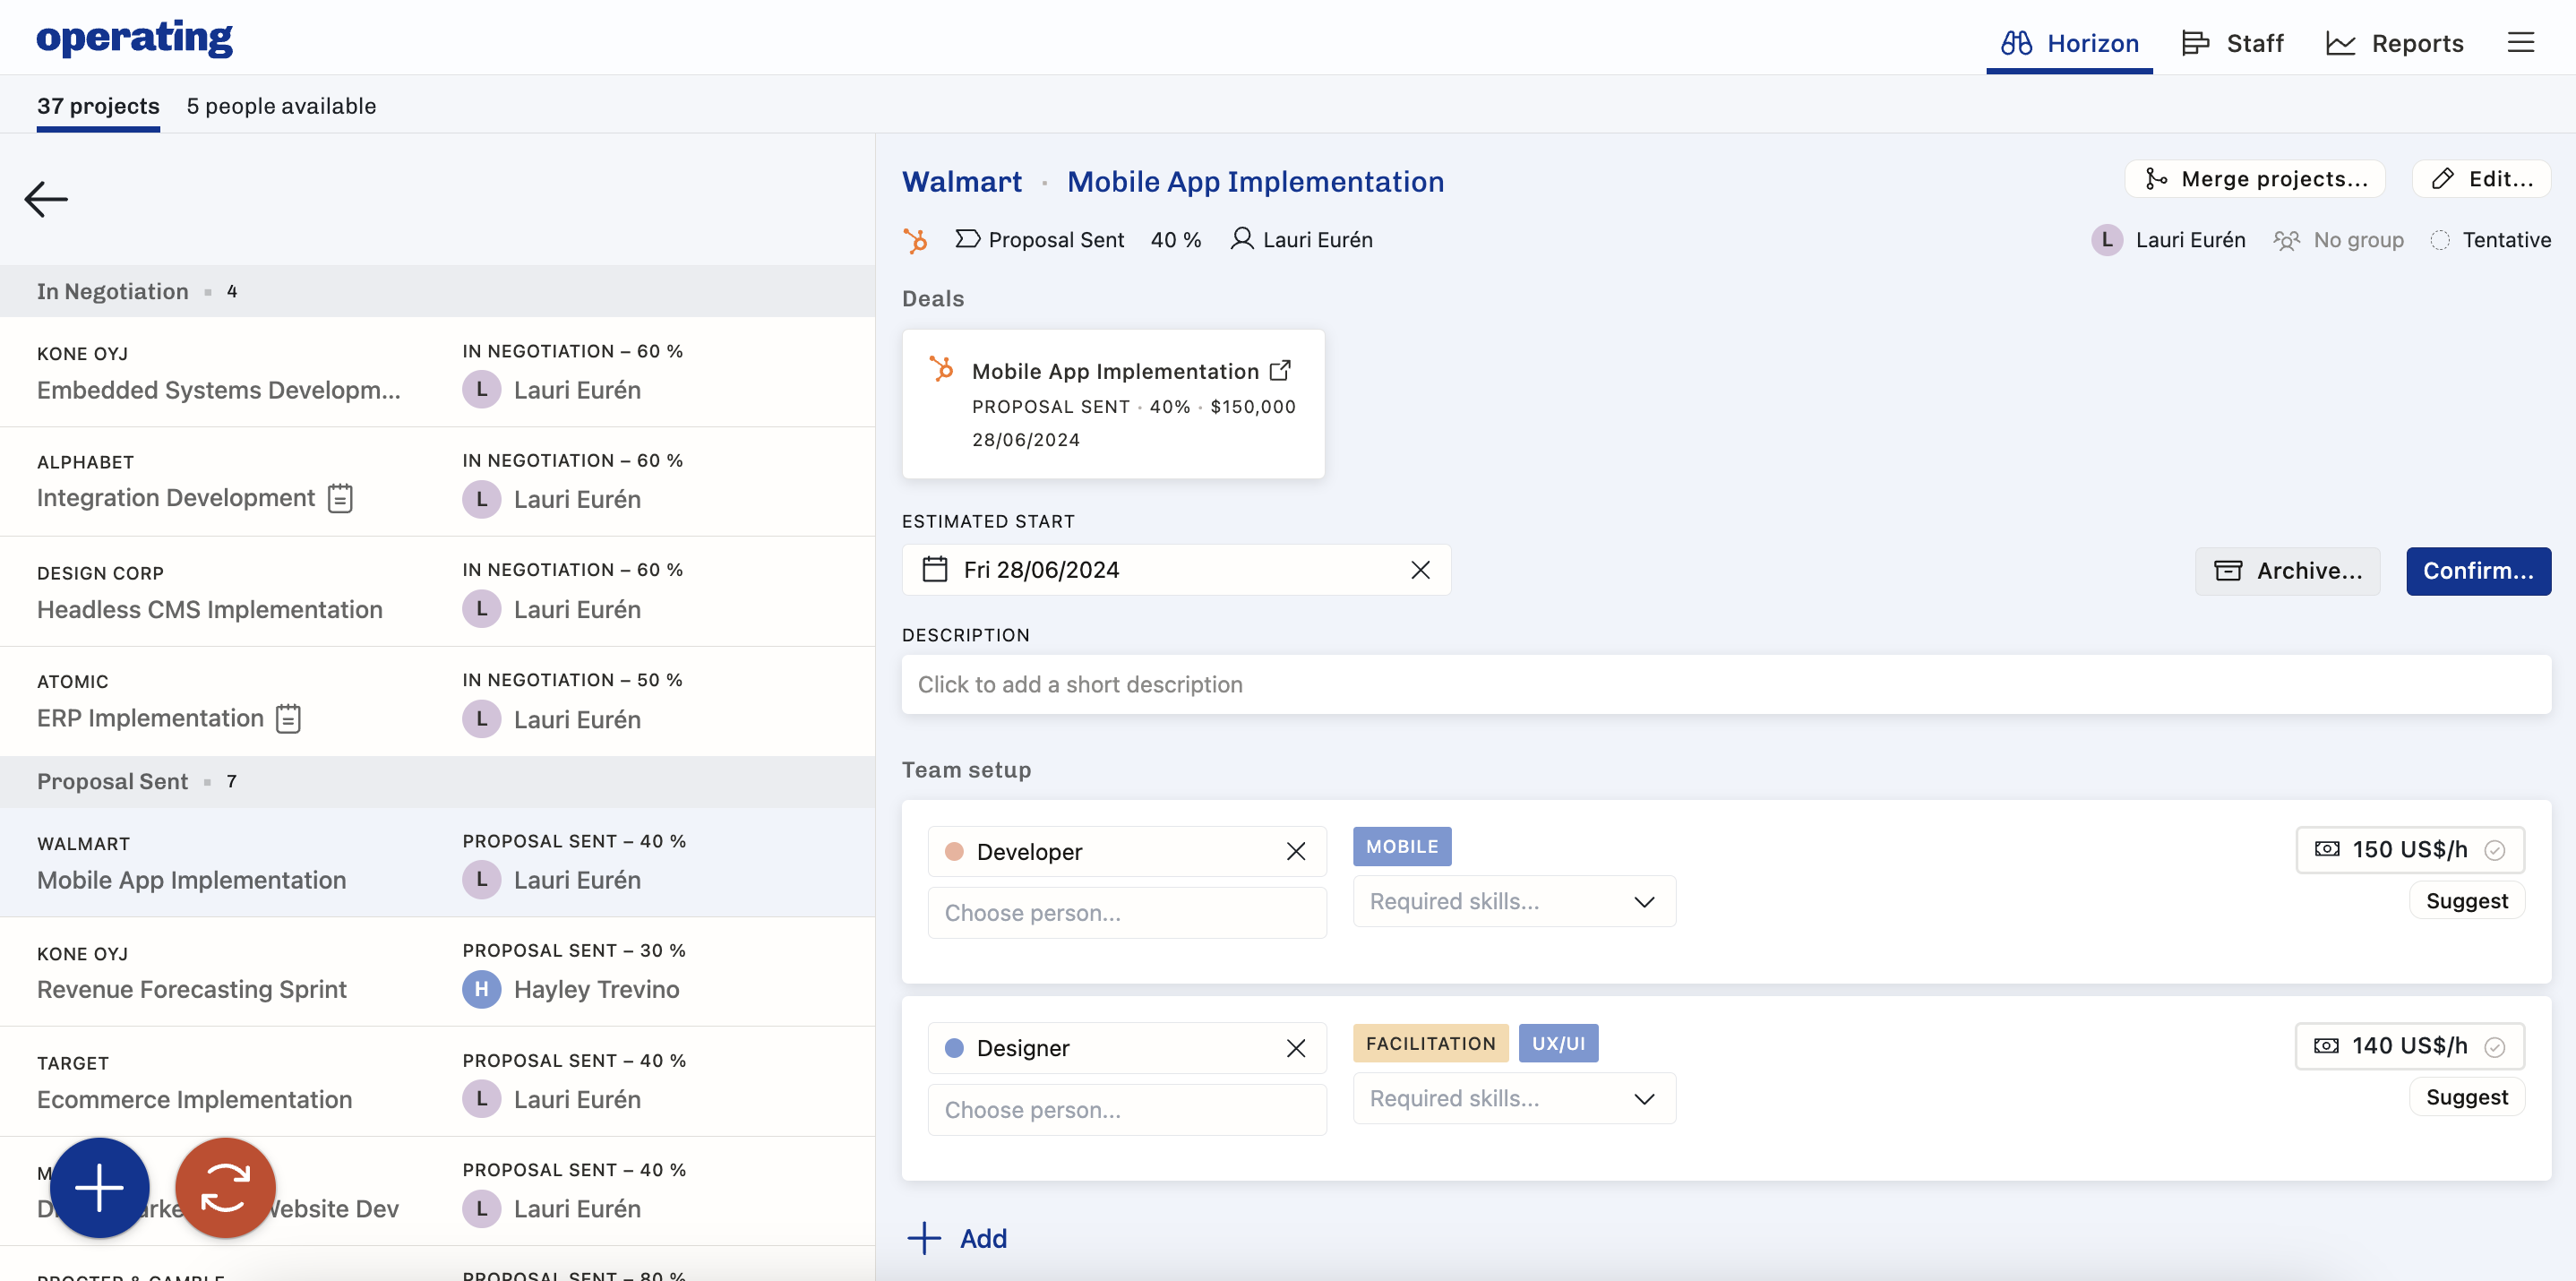This screenshot has width=2576, height=1281.
Task: Click Suggest for the Designer role
Action: 2466,1098
